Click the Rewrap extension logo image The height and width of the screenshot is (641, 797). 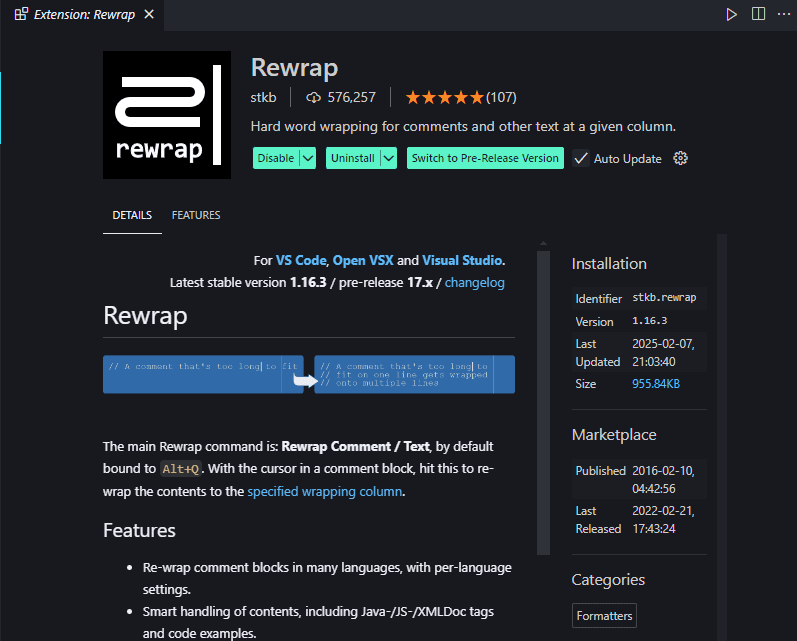click(167, 115)
